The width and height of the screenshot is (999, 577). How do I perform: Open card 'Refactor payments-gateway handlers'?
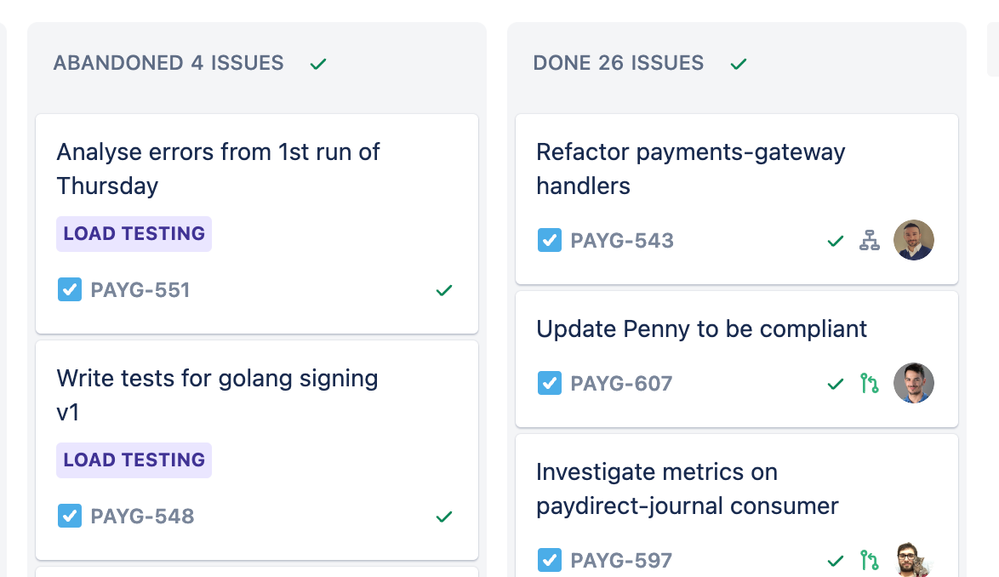737,199
